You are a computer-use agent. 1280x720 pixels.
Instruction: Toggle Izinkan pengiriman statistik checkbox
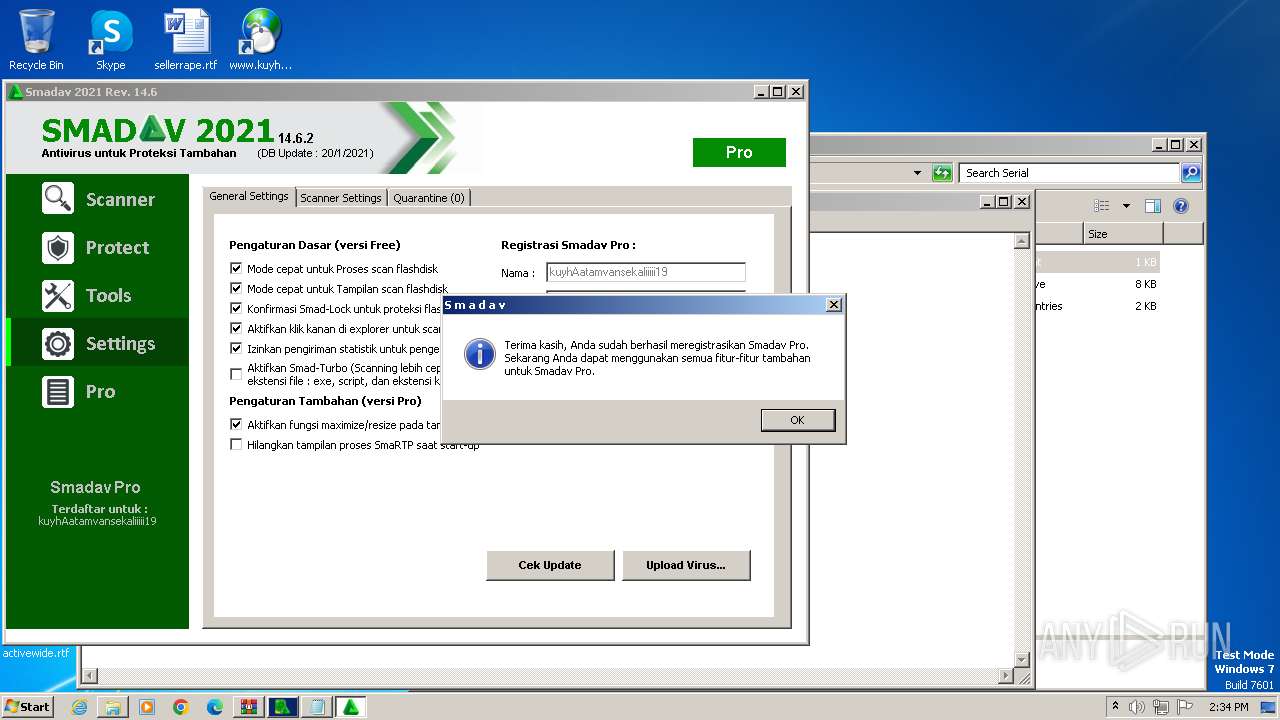tap(236, 349)
